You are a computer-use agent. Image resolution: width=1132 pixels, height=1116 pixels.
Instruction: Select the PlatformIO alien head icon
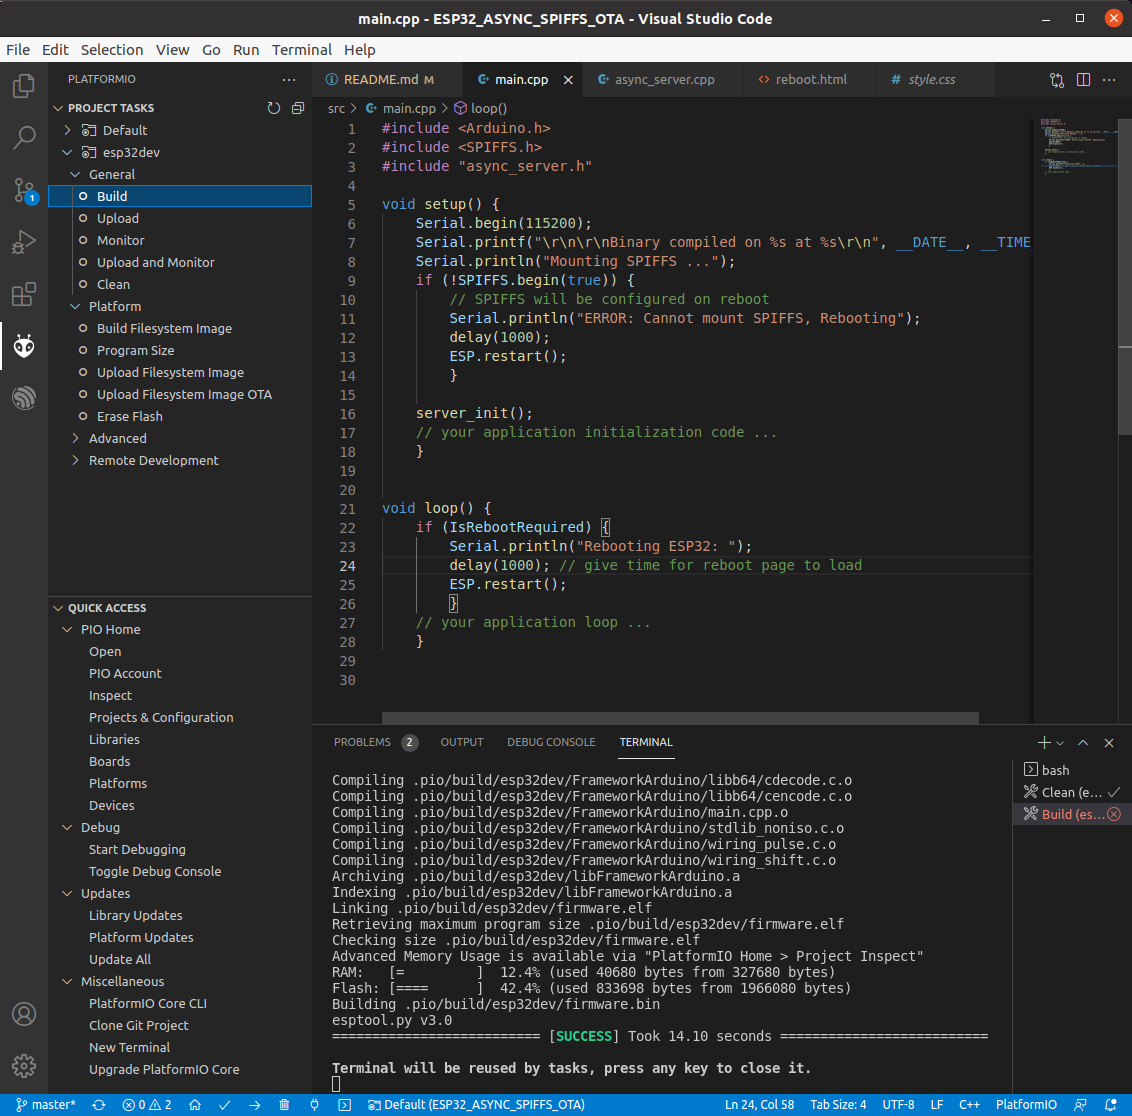pyautogui.click(x=24, y=346)
